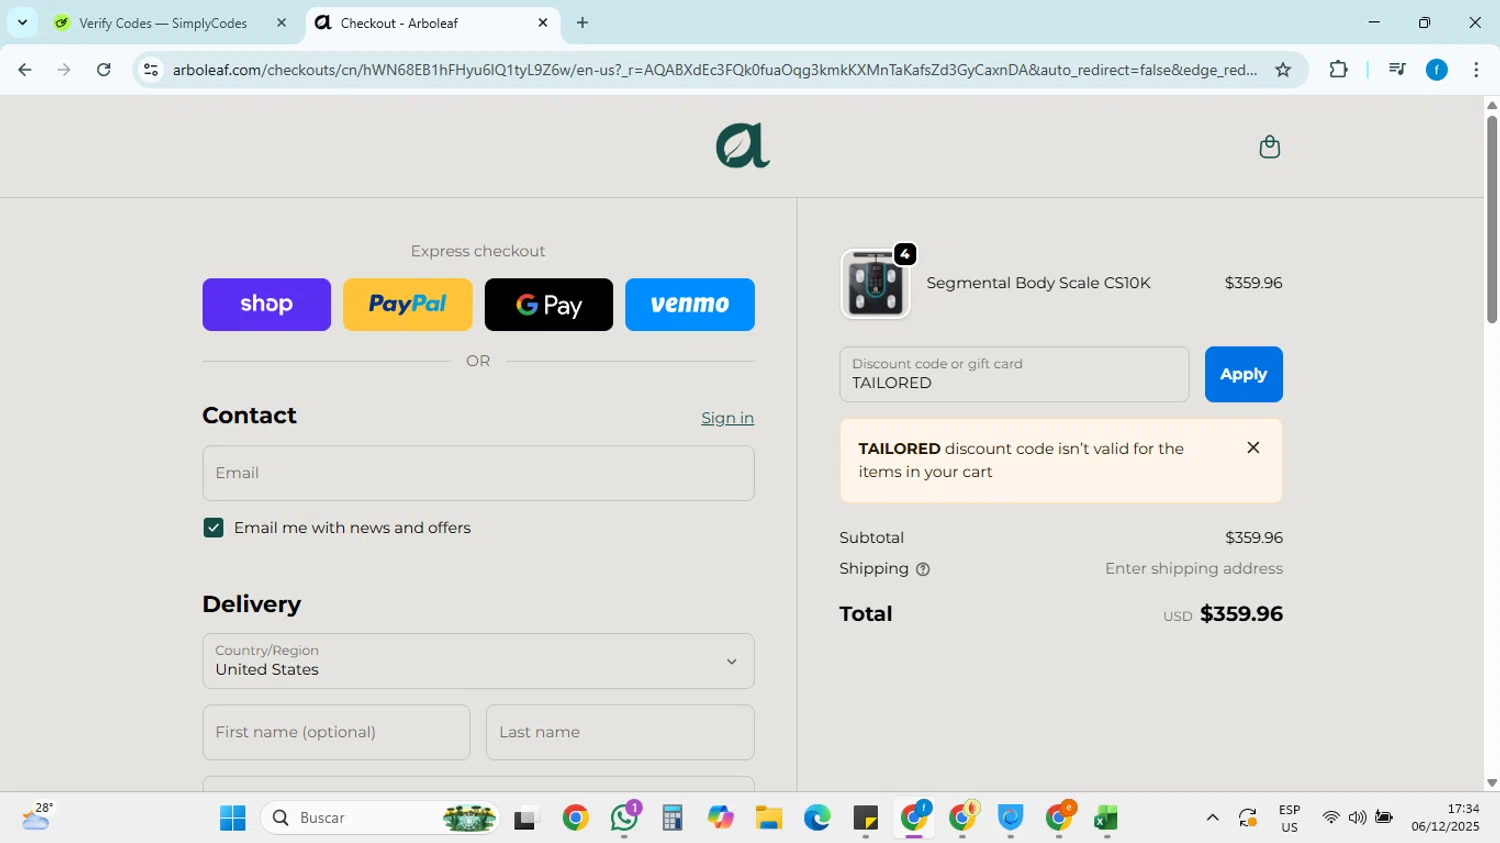This screenshot has width=1500, height=843.
Task: Click the taskbar Buscar search box
Action: tap(380, 818)
